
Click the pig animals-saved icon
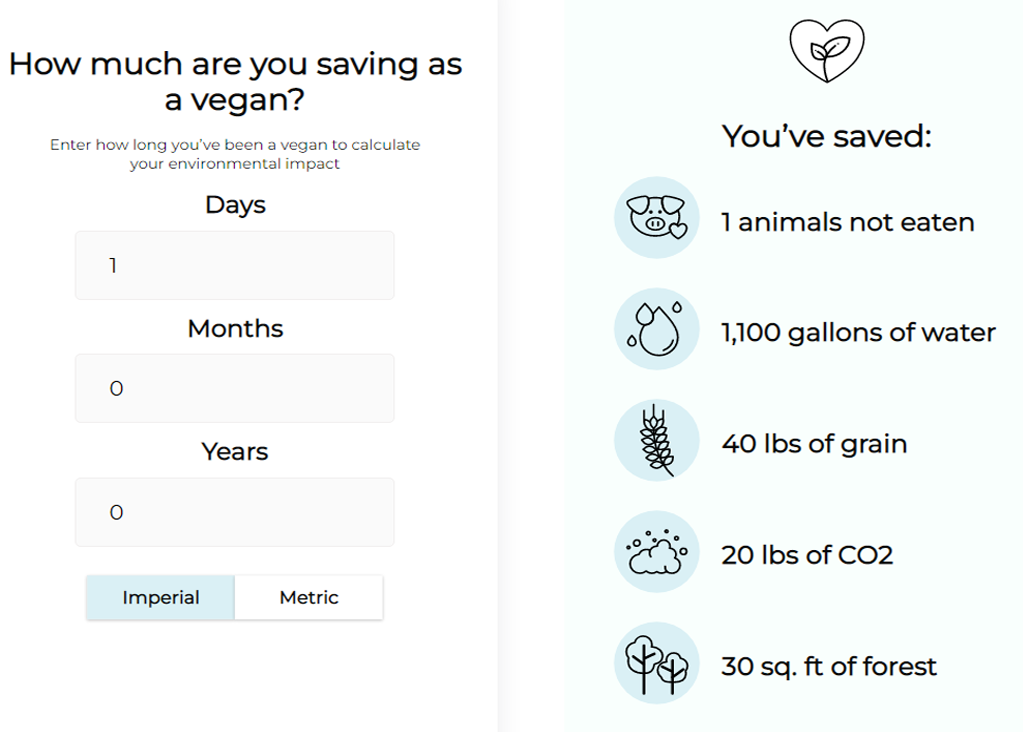pos(656,218)
